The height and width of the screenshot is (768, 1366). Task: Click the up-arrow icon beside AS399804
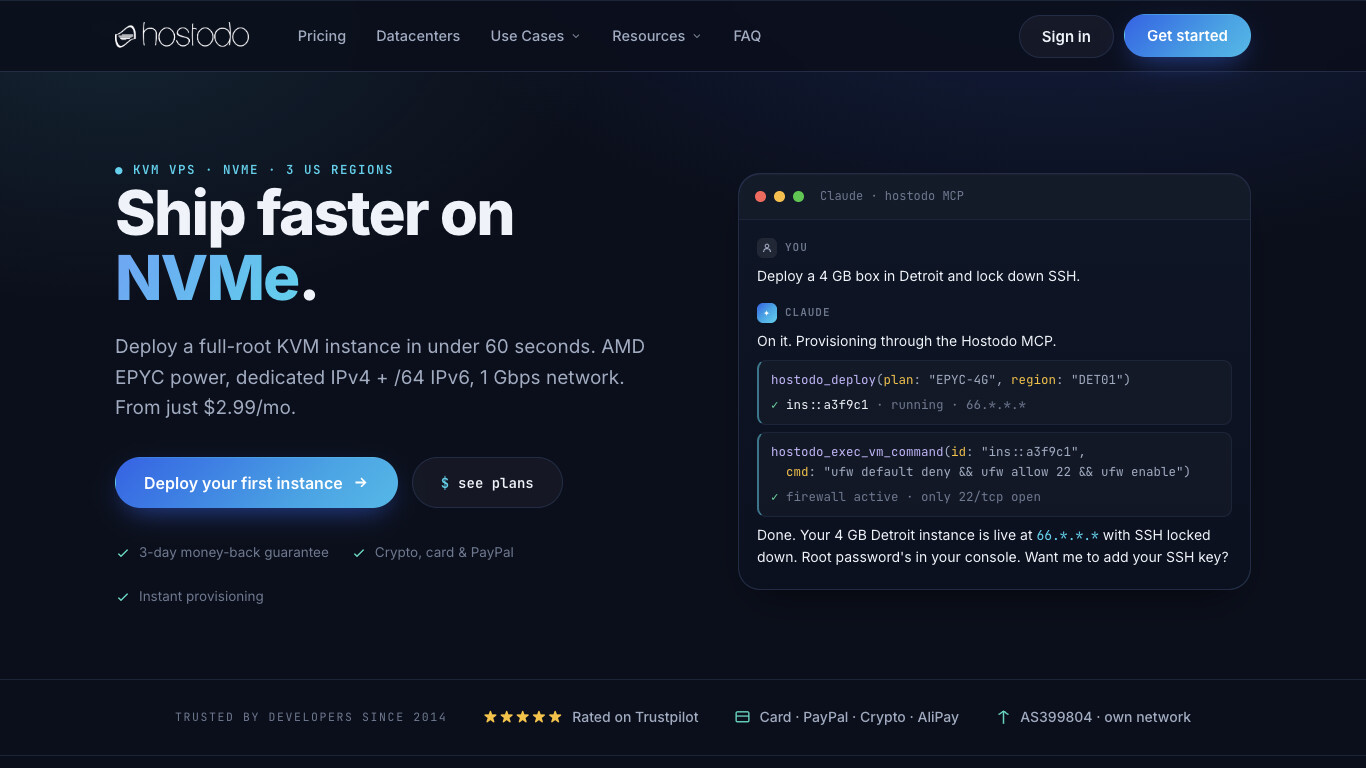[x=1003, y=717]
